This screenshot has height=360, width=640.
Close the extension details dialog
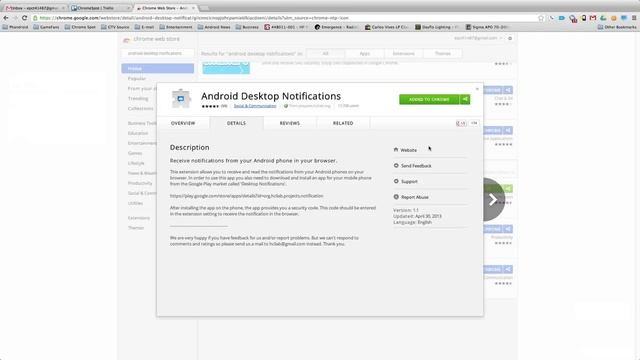(477, 89)
